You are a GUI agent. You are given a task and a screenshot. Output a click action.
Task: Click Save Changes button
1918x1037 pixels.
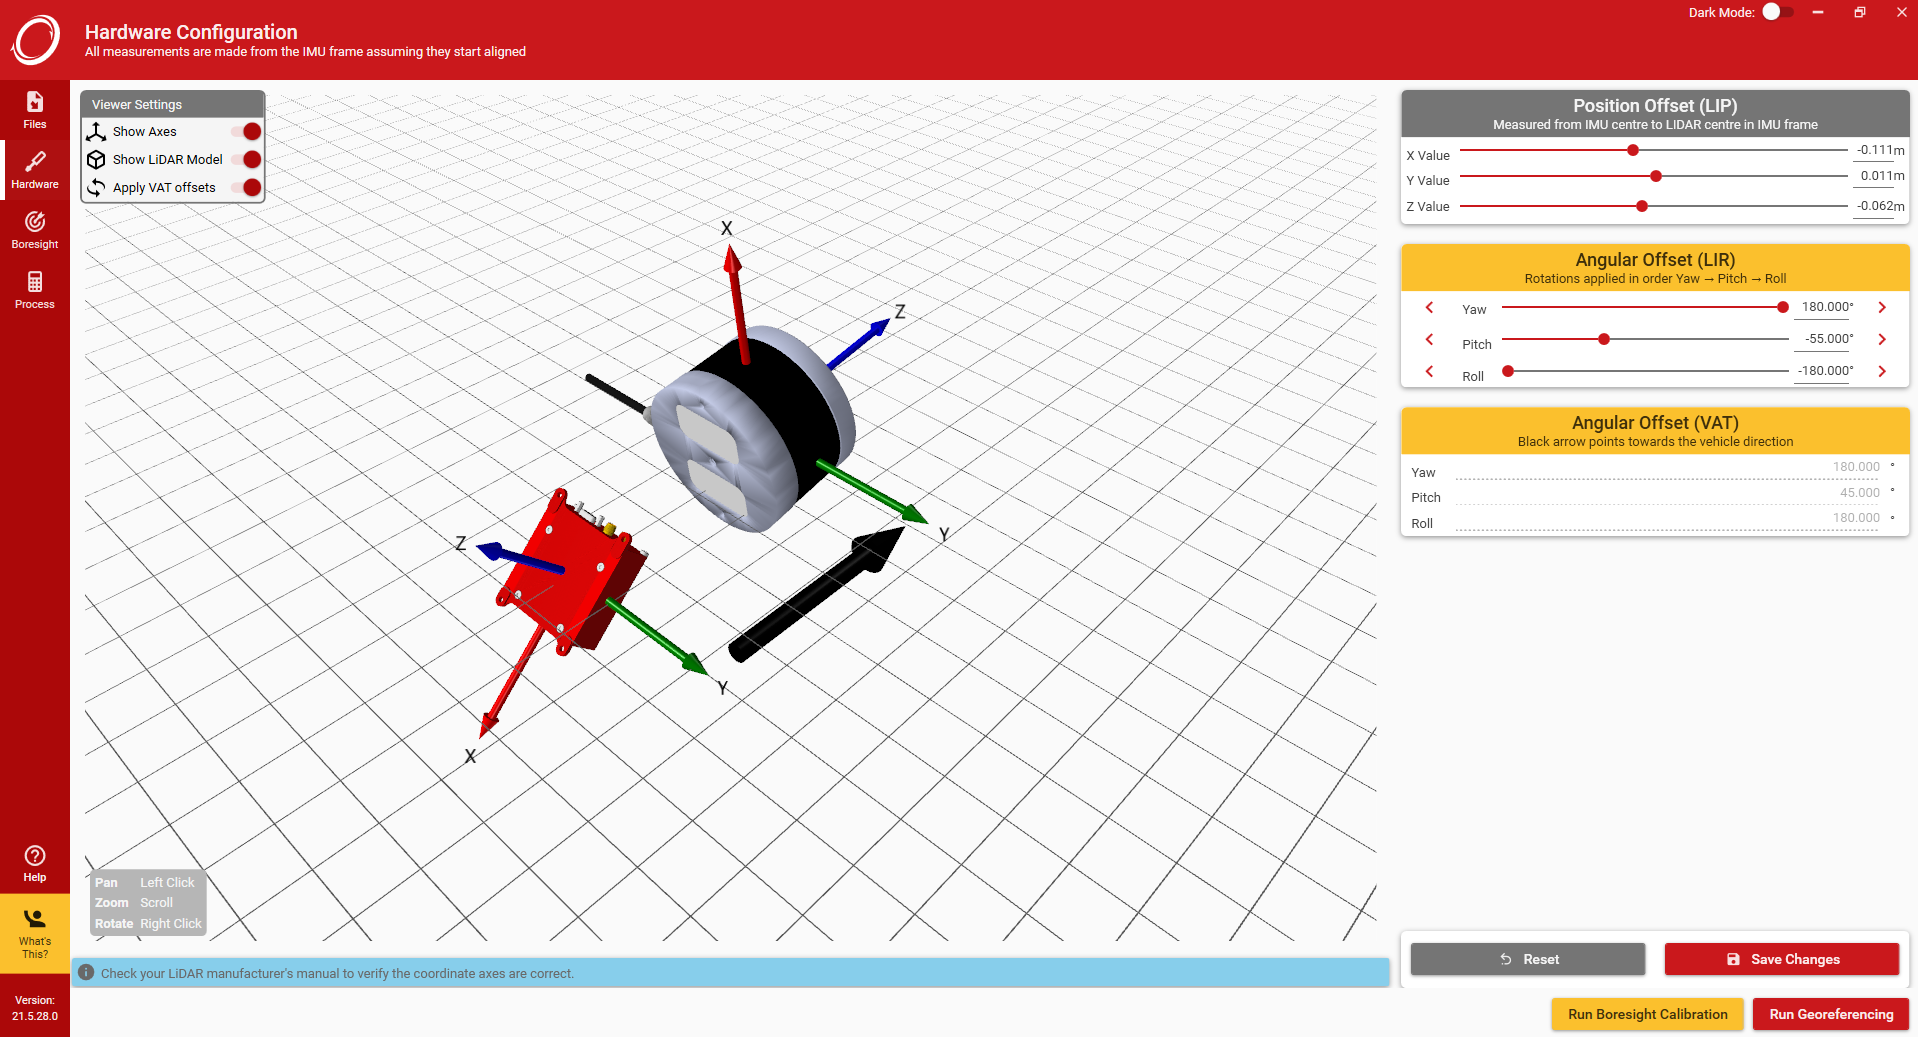point(1782,959)
